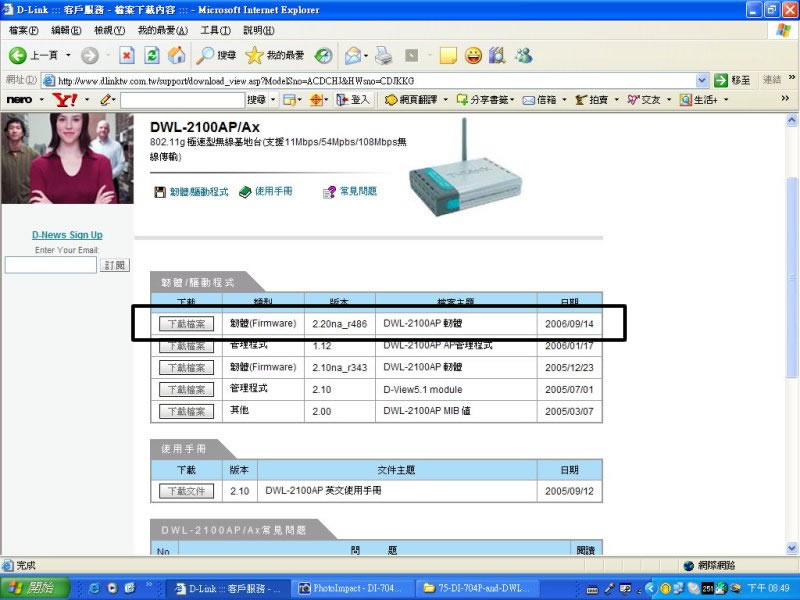Click the Internet Explorer quick launch icon
Screen dimensions: 800x600
(94, 588)
